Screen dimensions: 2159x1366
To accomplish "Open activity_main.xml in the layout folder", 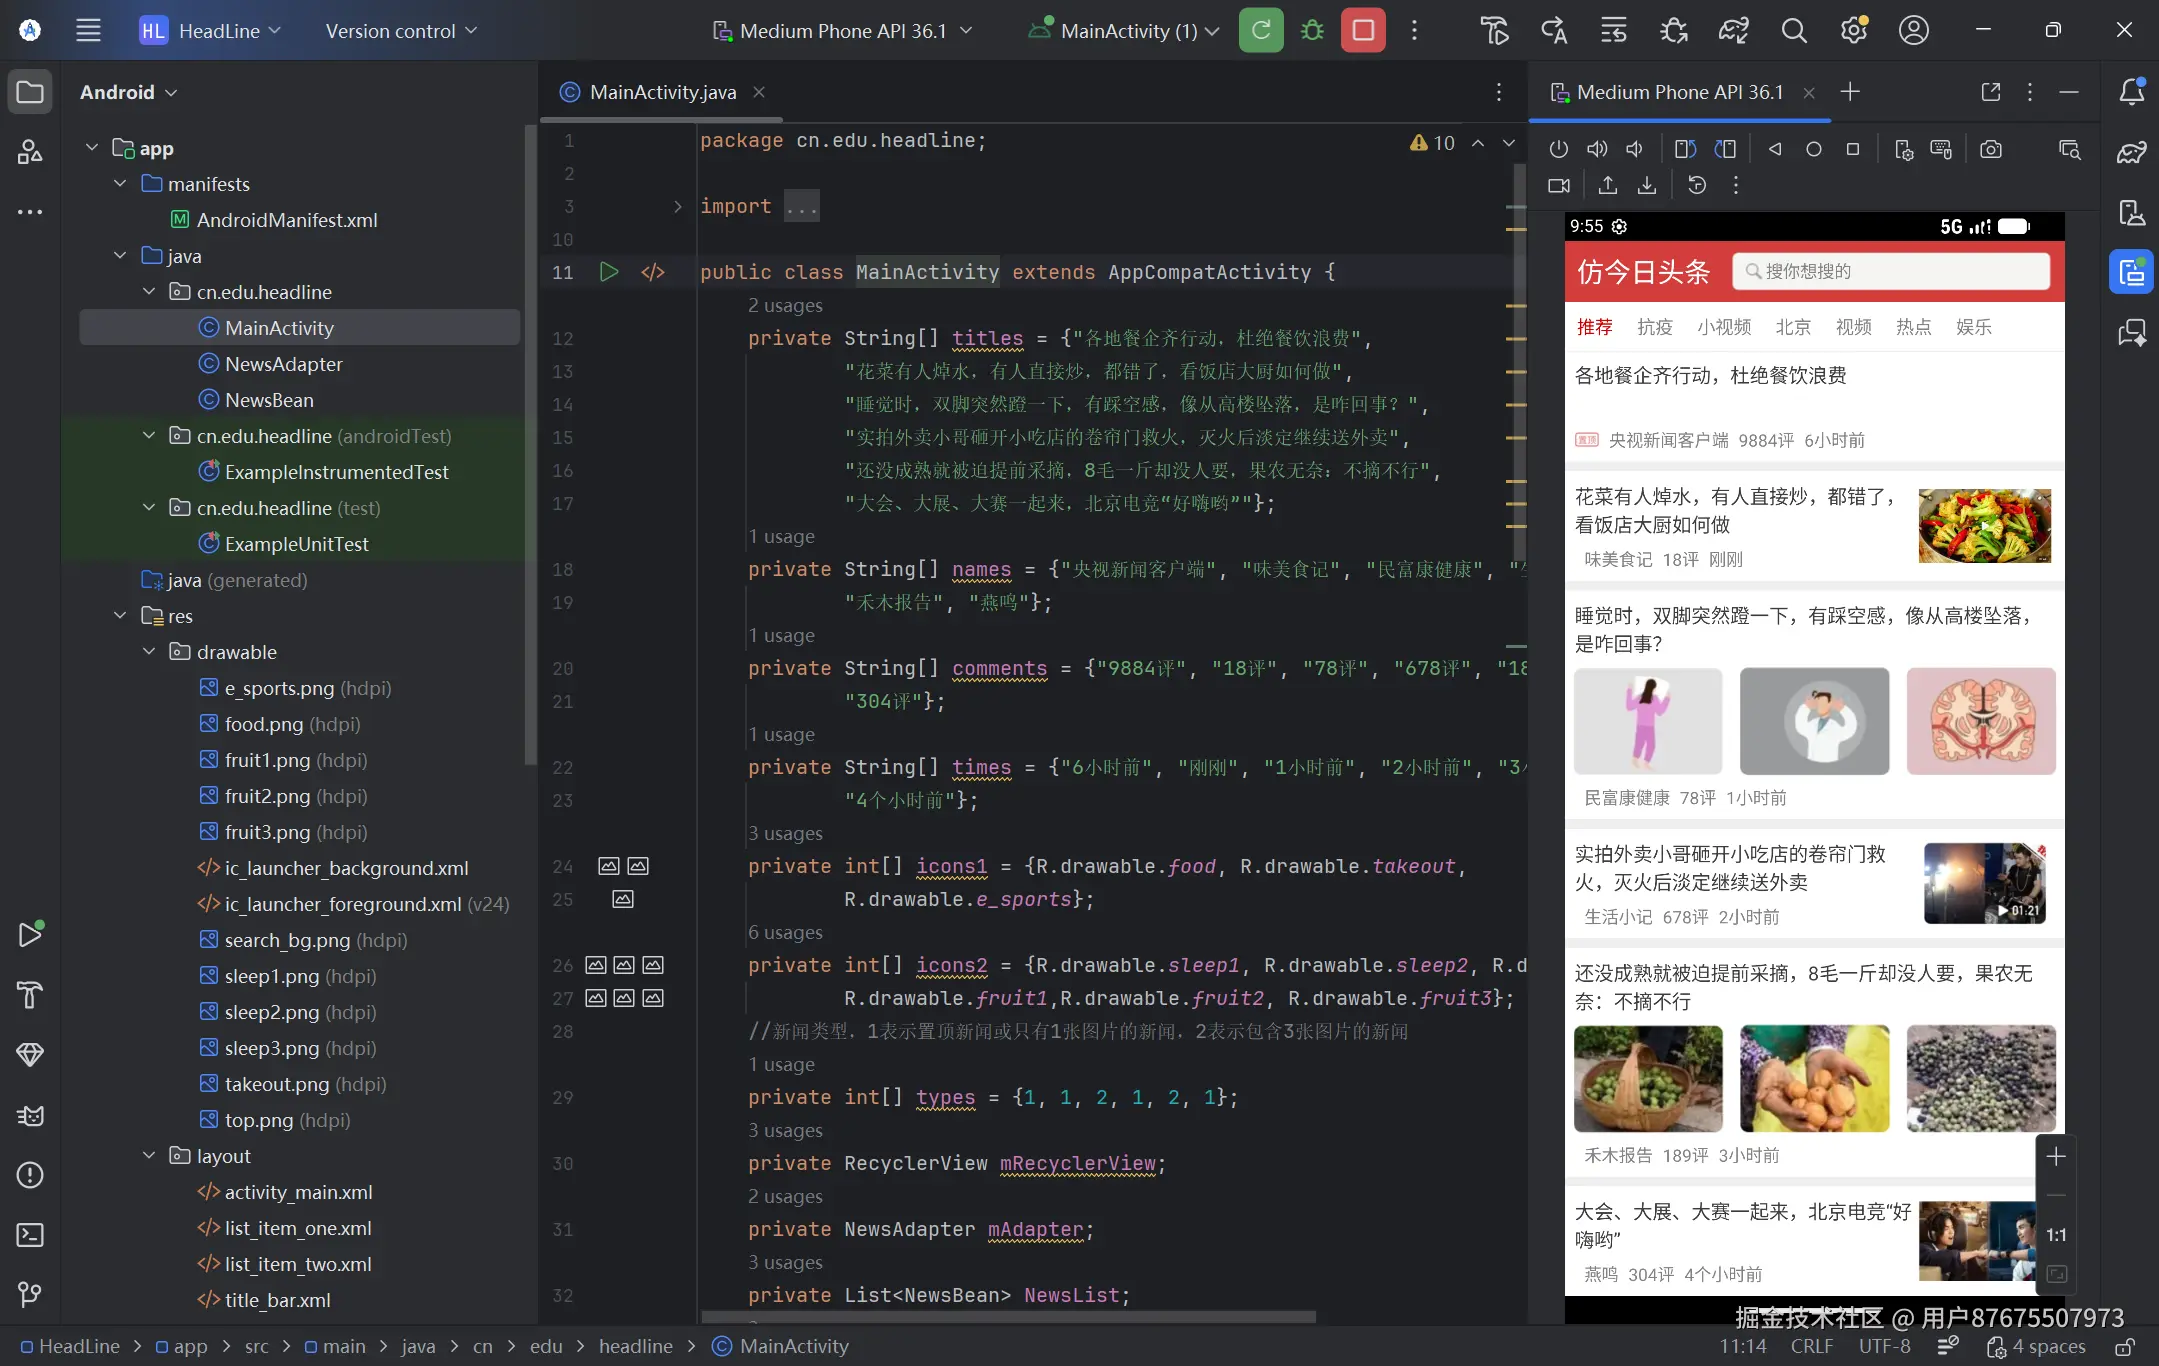I will click(298, 1192).
